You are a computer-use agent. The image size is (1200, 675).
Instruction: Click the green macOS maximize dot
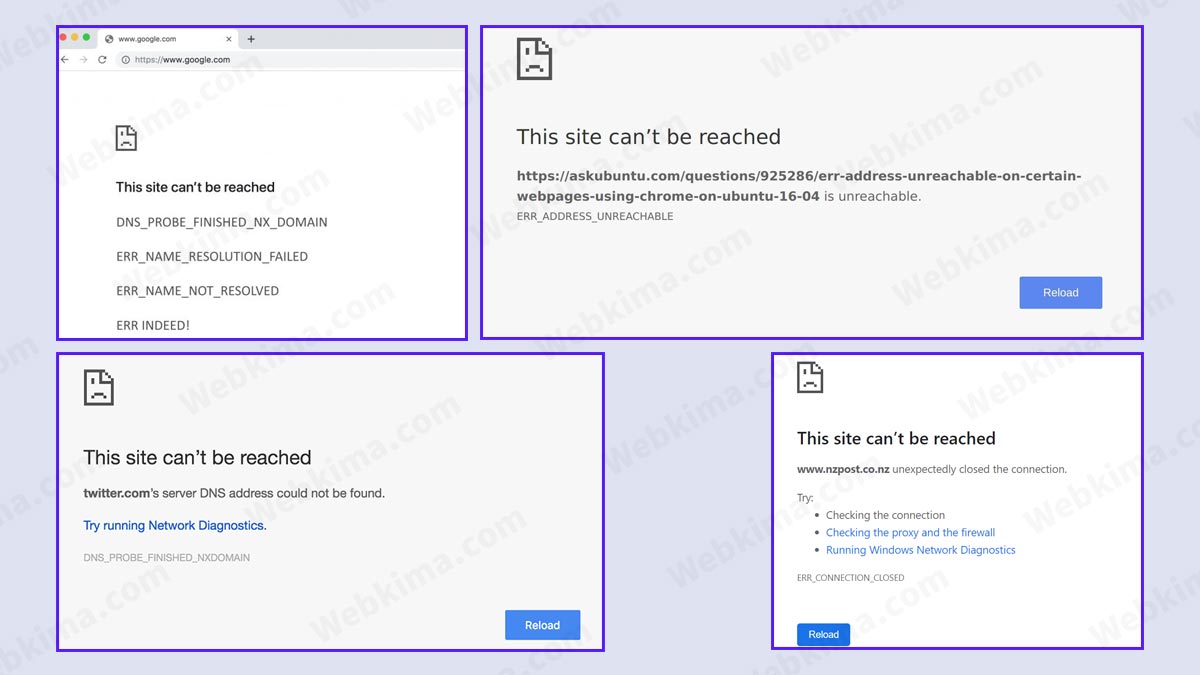[x=87, y=37]
